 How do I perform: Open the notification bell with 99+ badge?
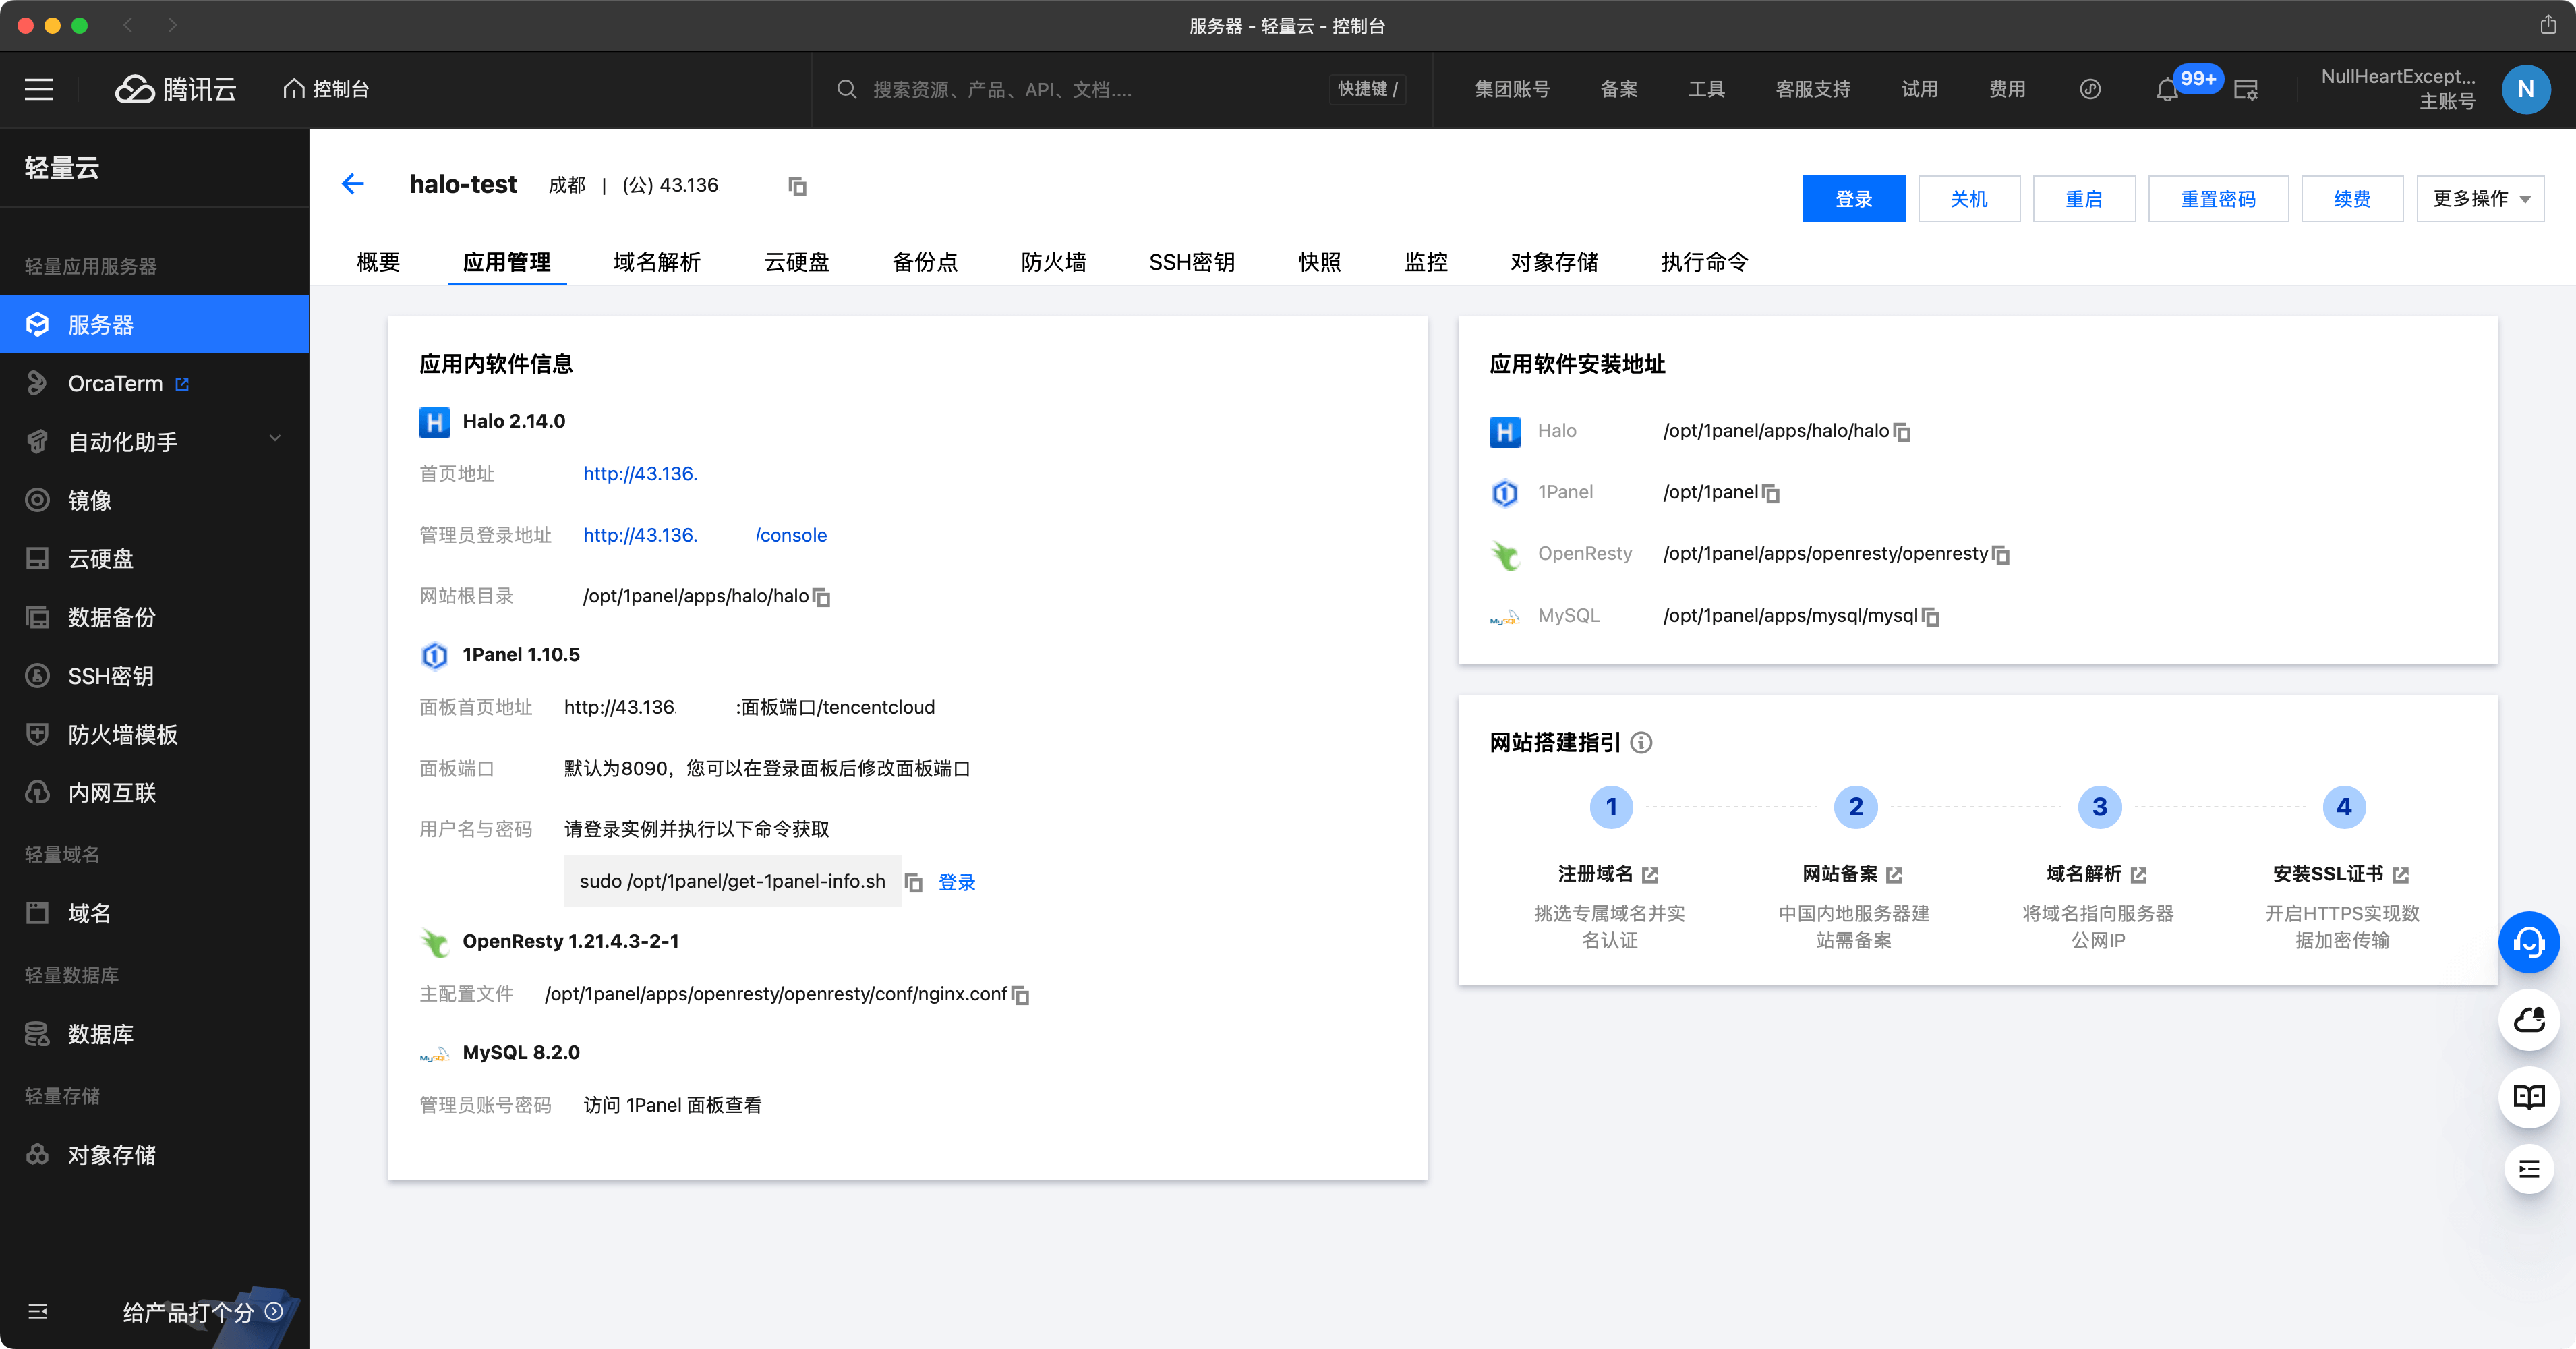click(2166, 89)
